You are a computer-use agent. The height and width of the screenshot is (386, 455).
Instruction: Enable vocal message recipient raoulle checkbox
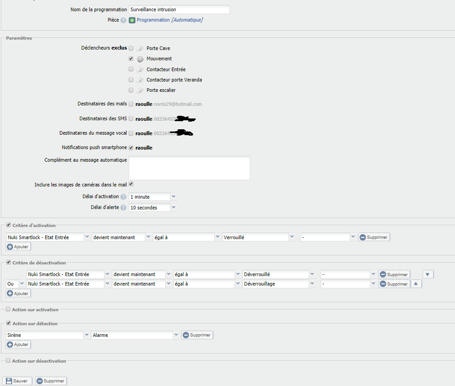[x=131, y=133]
